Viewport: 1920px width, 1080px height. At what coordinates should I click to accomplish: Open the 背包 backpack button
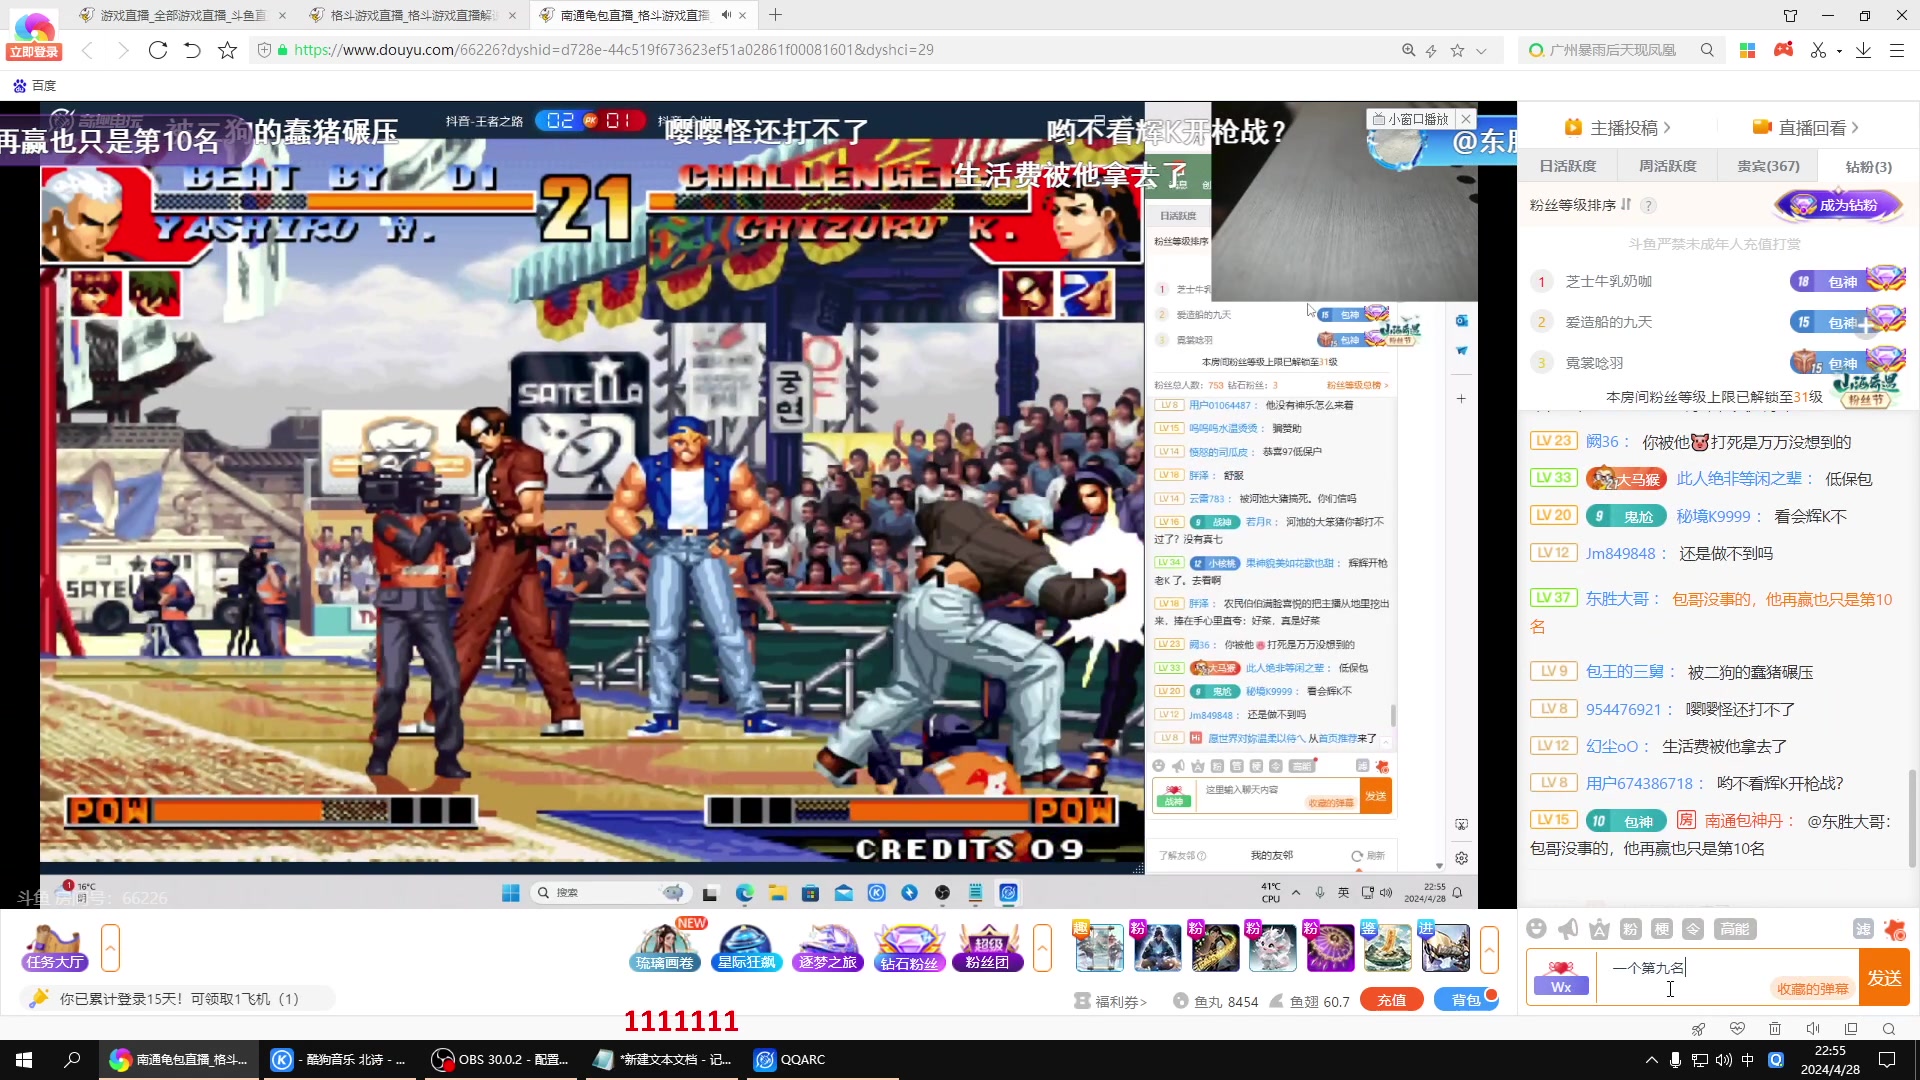click(1465, 1000)
